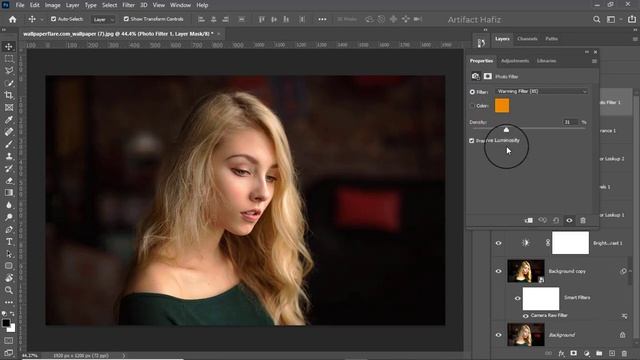Select the Hand tool

point(9,278)
